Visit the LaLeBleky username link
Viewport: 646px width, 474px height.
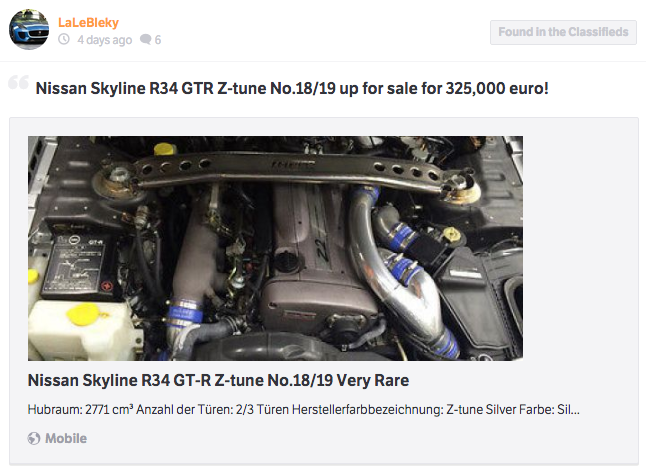(x=88, y=23)
